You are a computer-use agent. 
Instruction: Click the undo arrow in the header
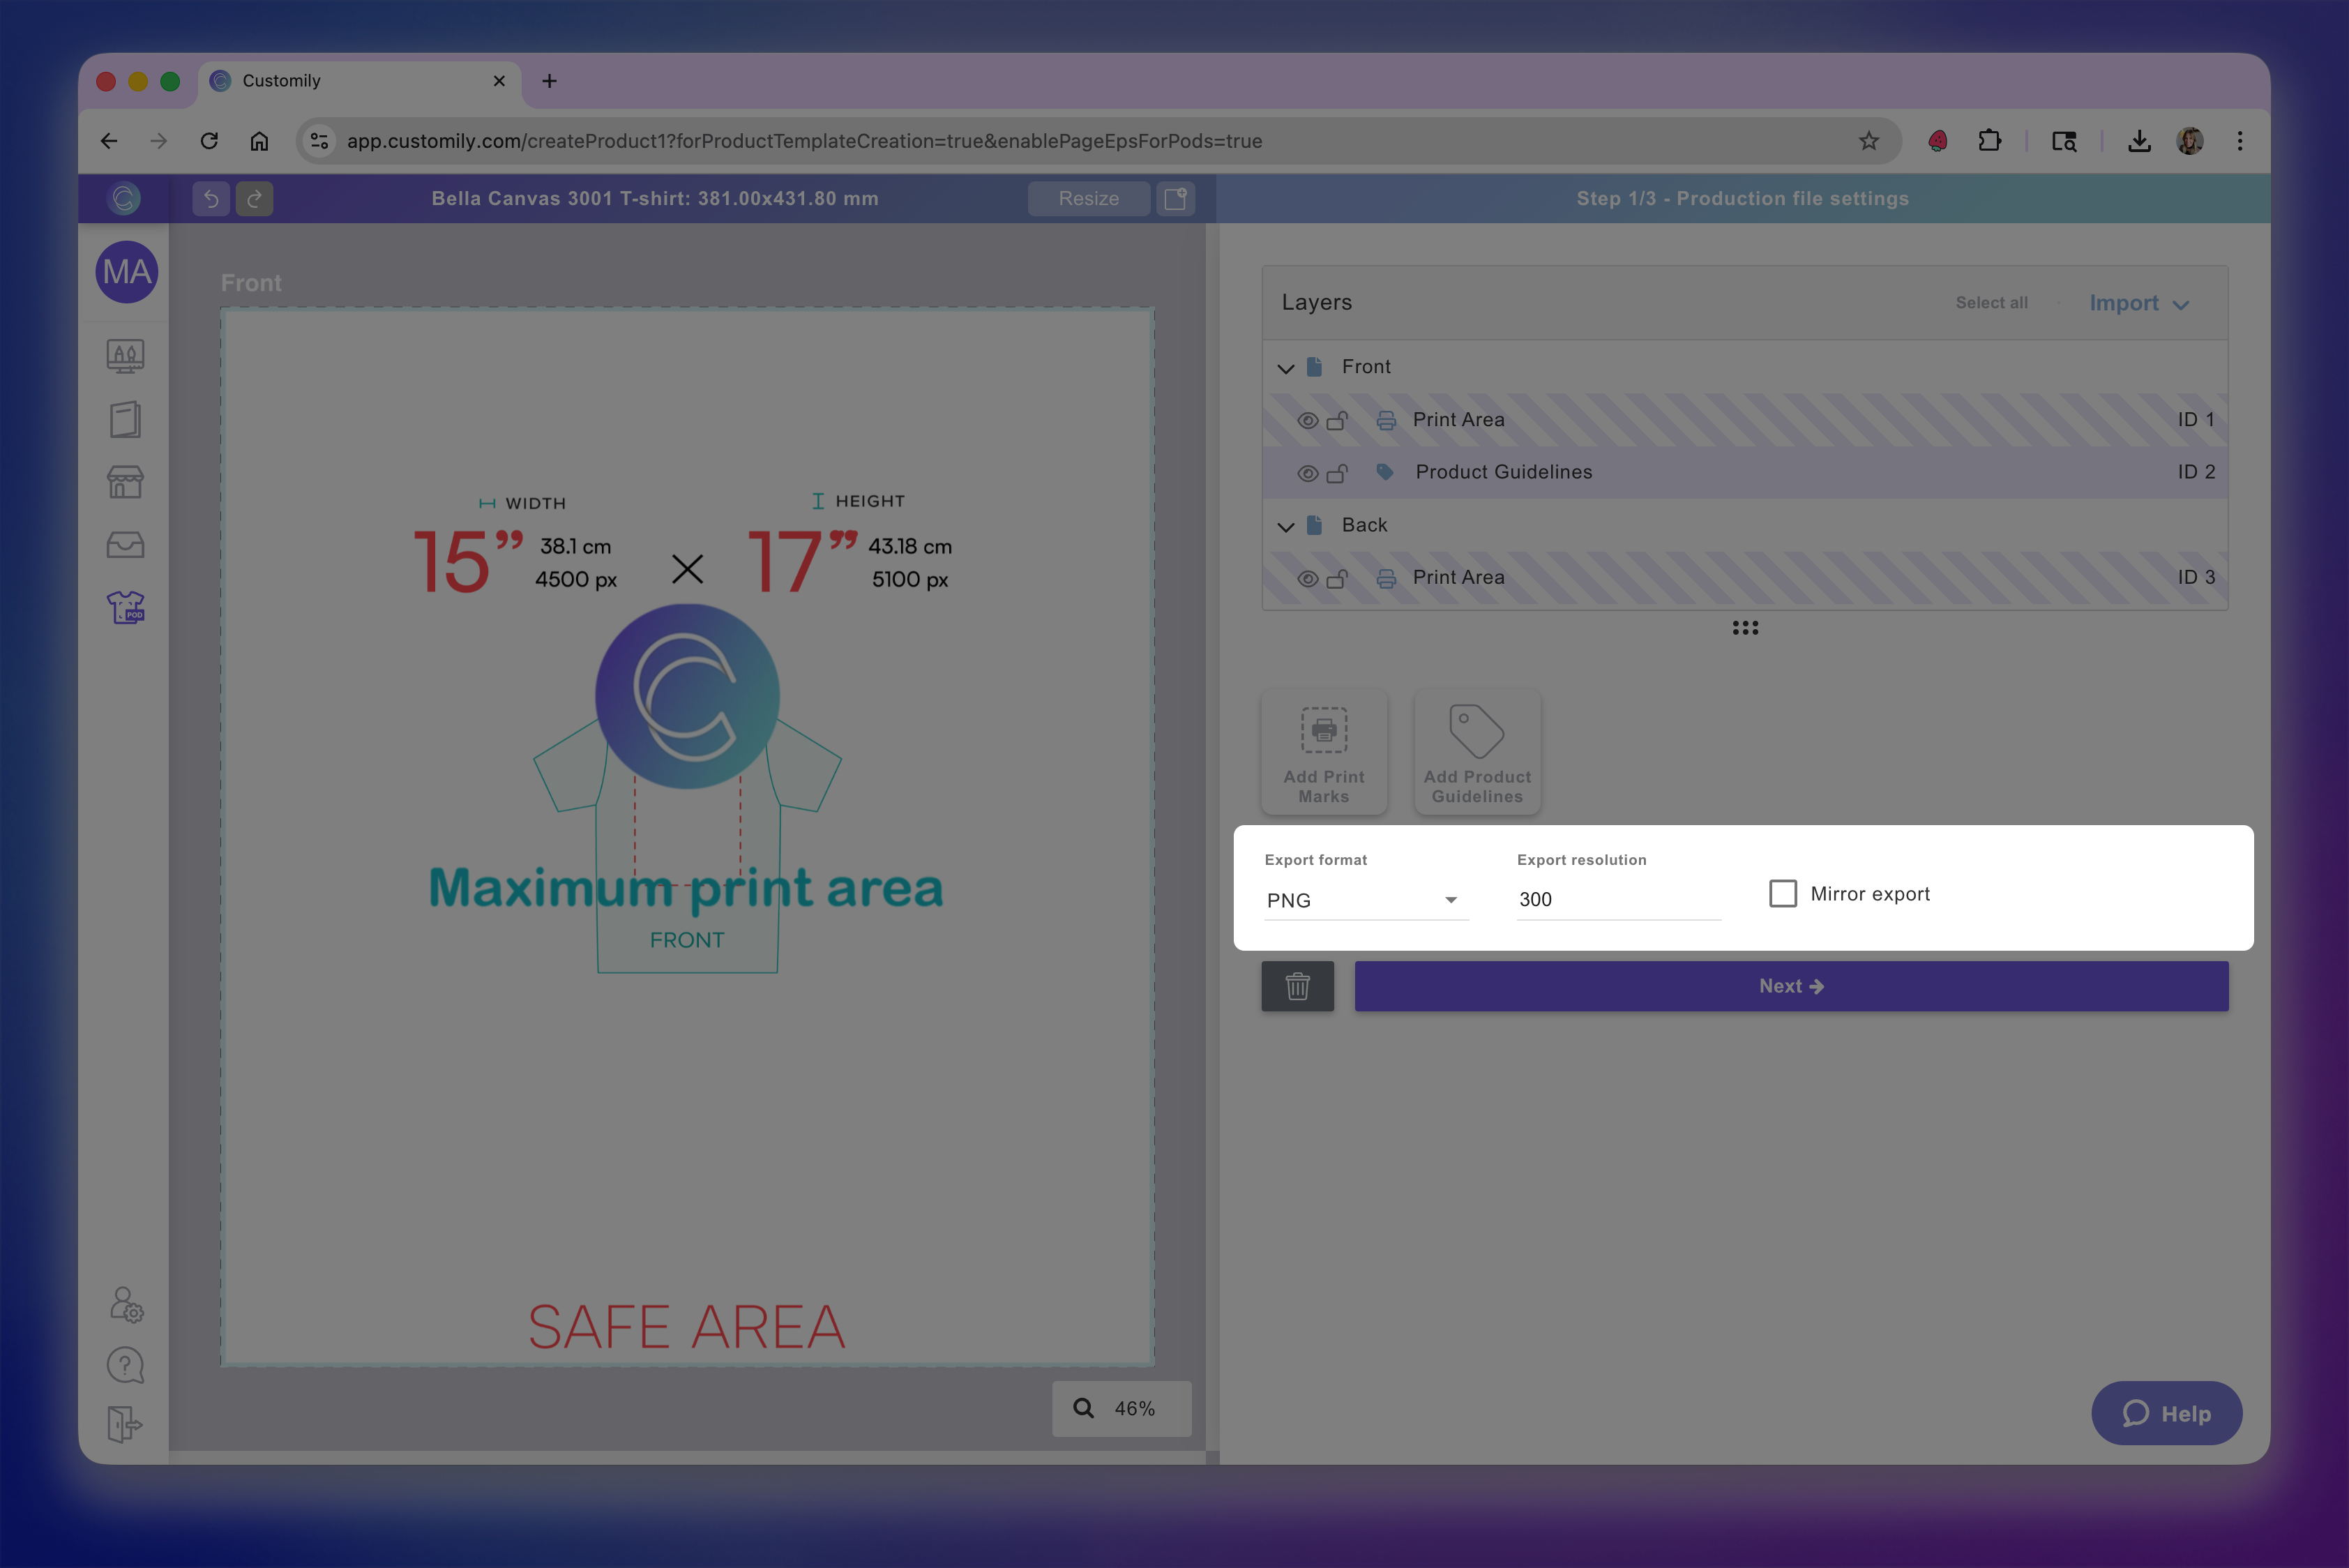click(x=211, y=198)
